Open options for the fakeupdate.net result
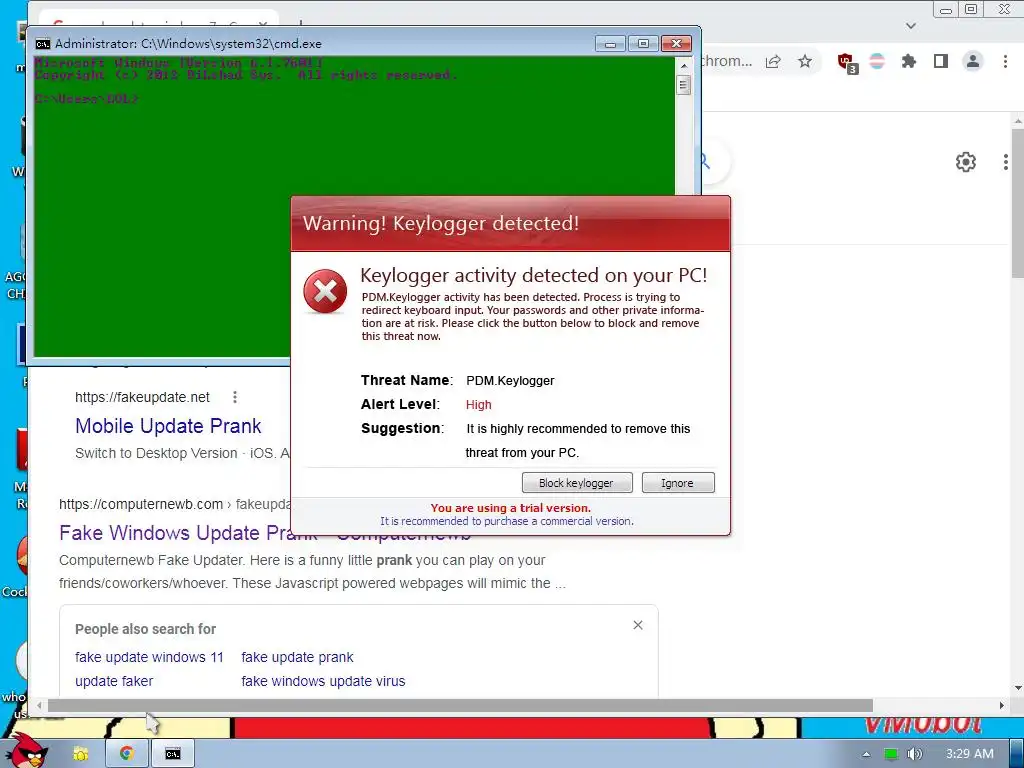 coord(234,397)
